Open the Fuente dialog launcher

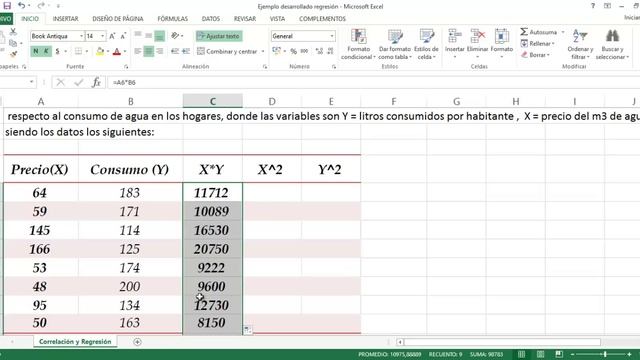click(126, 67)
